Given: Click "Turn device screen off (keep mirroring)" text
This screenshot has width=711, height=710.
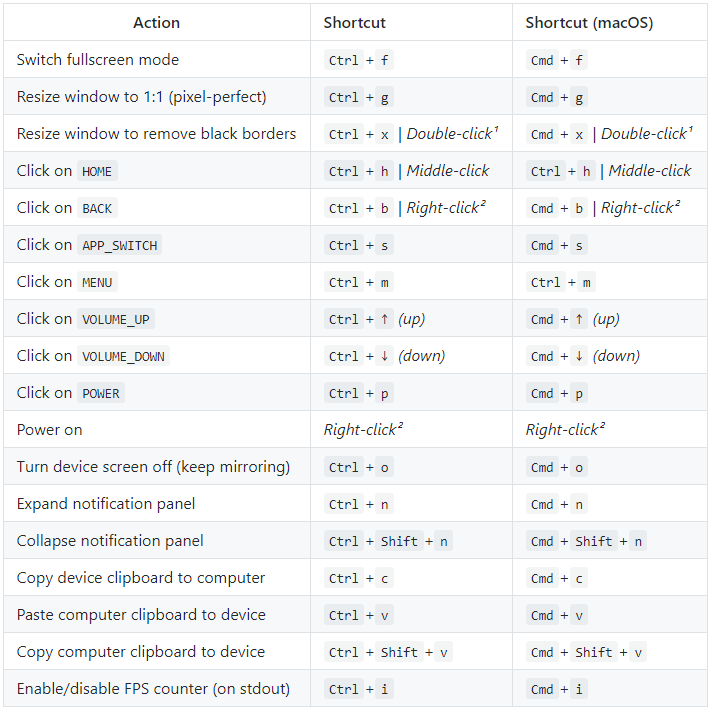Looking at the screenshot, I should click(x=151, y=467).
